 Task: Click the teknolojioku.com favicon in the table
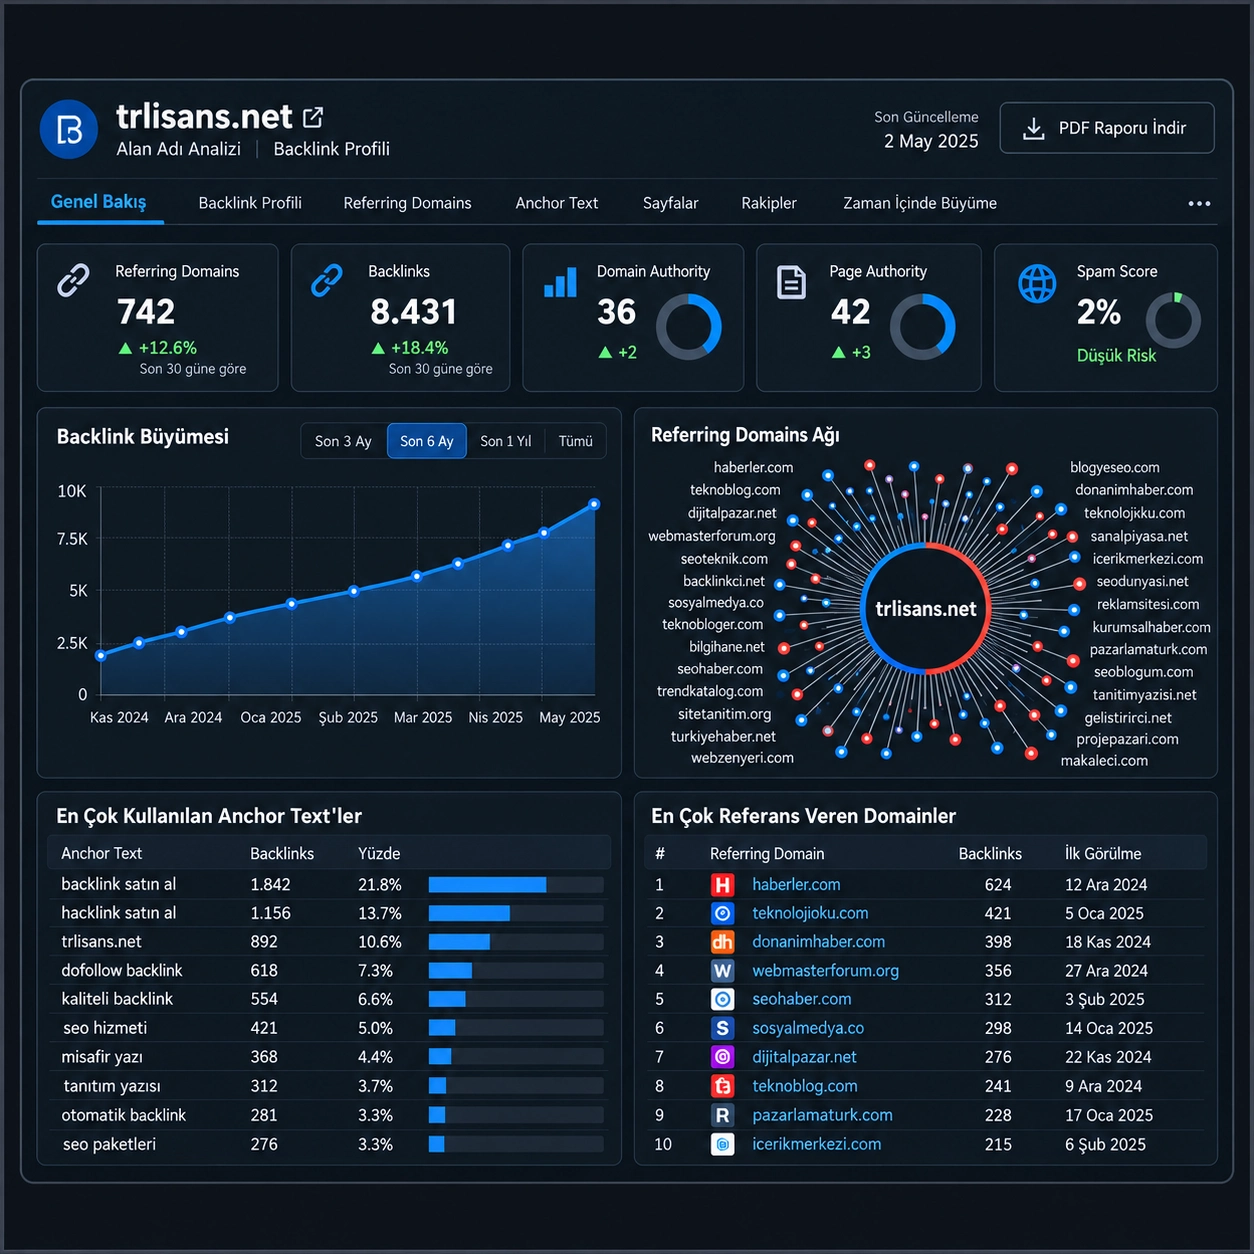(x=722, y=913)
